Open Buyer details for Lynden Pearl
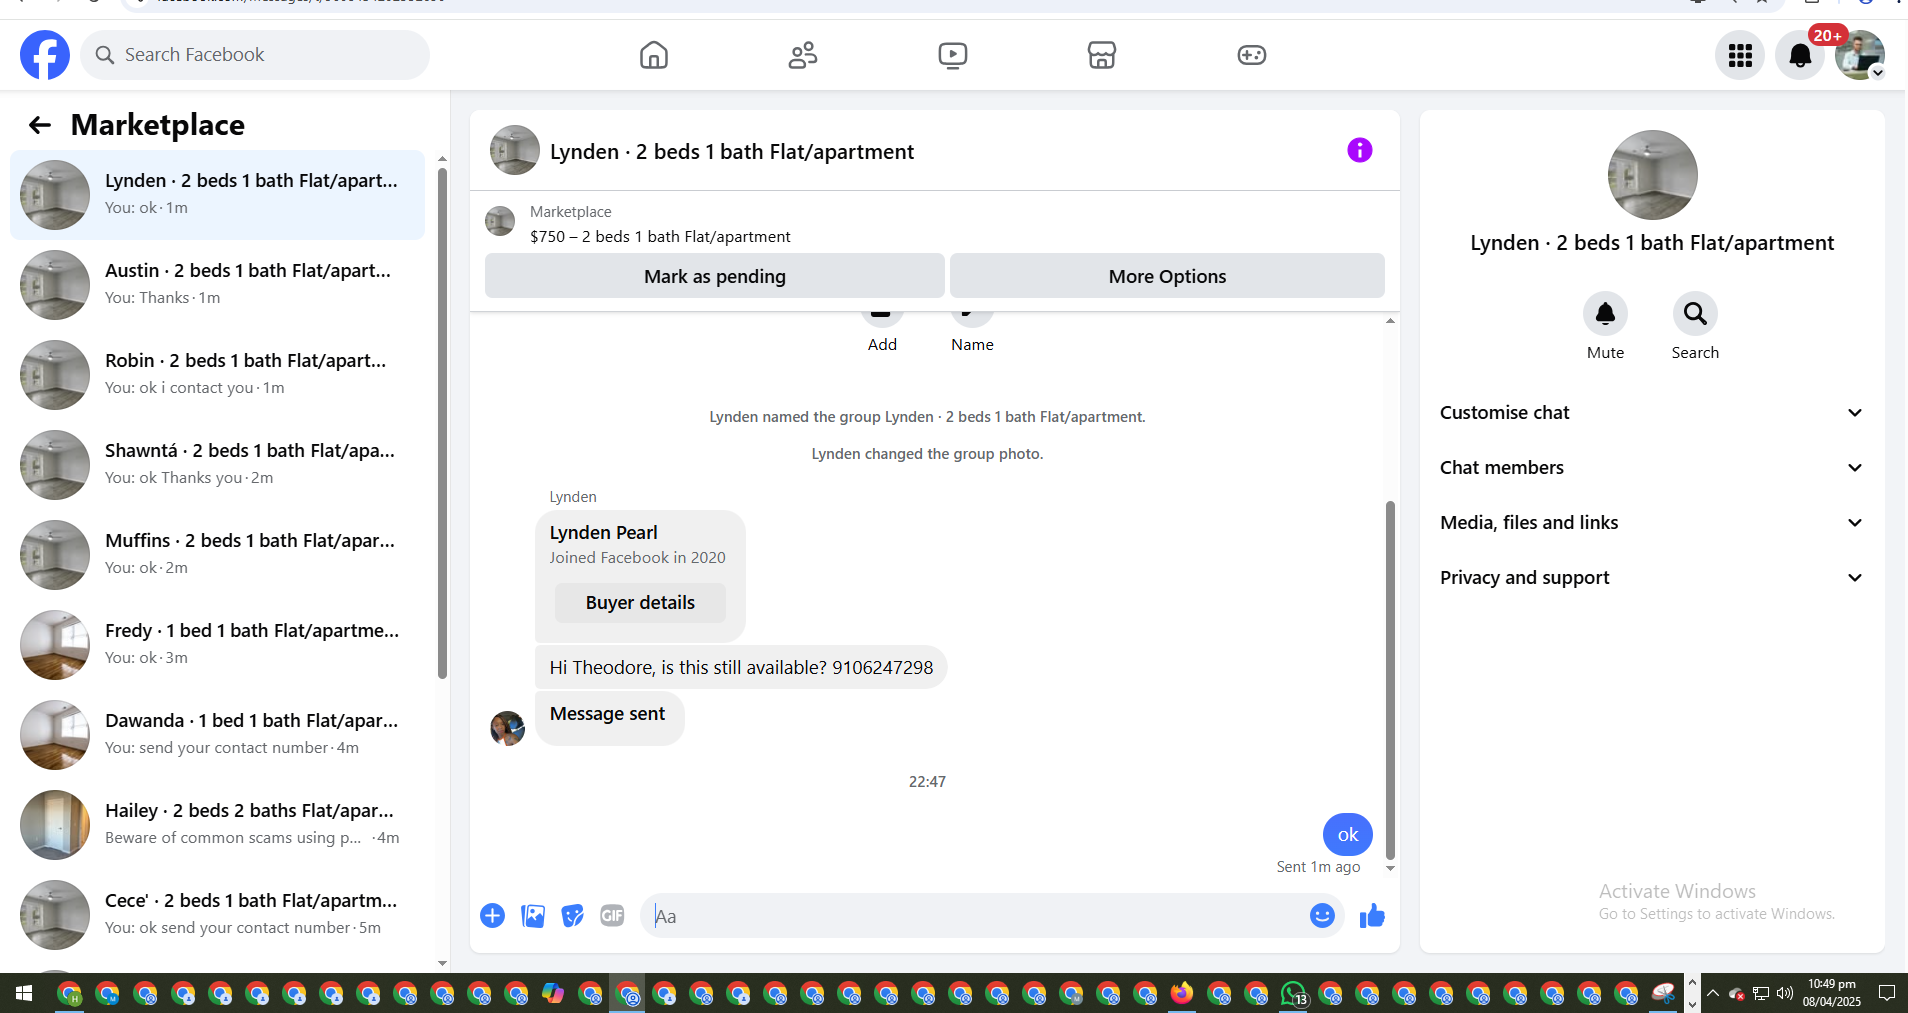 coord(640,603)
